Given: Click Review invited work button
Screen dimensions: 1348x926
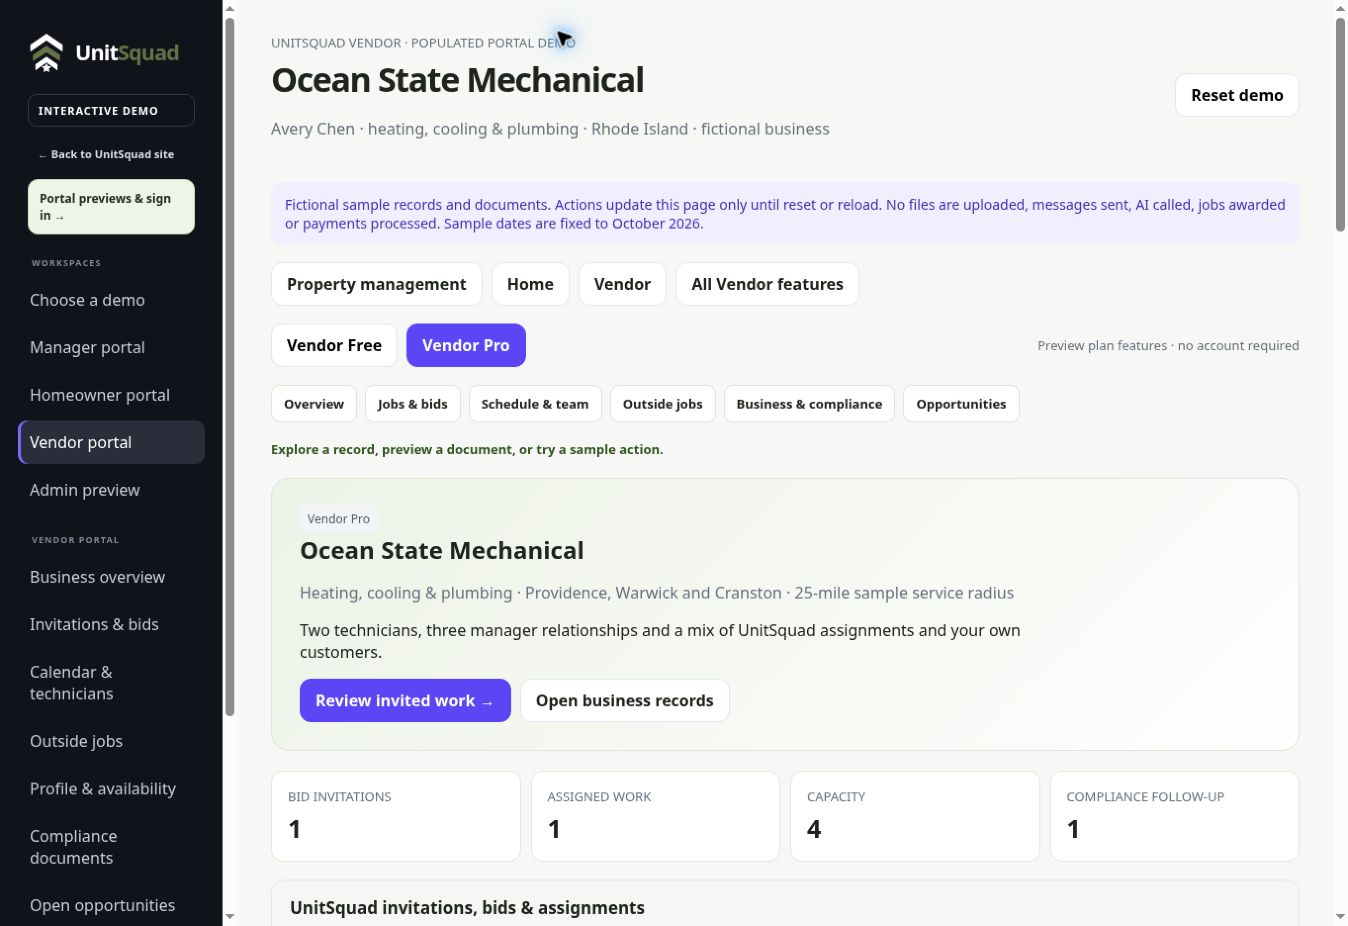Looking at the screenshot, I should (x=405, y=701).
